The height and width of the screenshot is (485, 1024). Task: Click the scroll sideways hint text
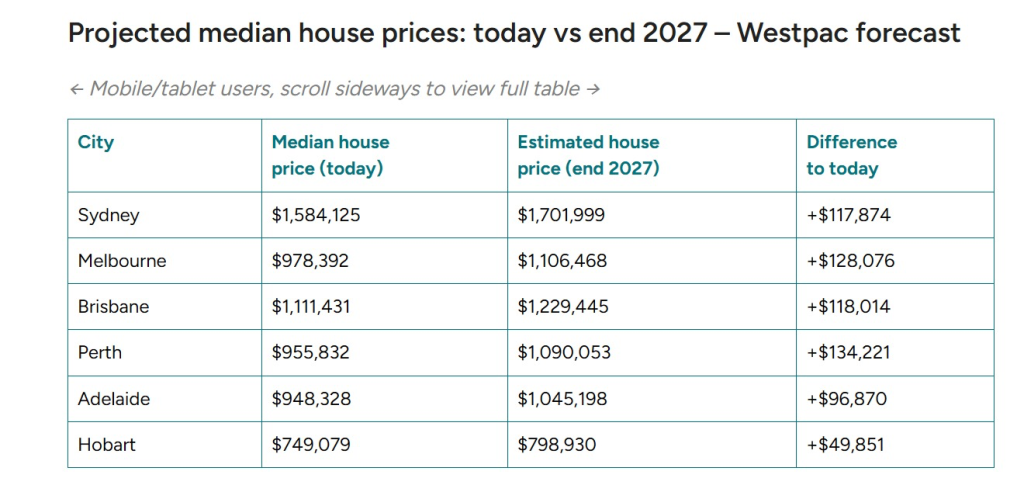334,89
